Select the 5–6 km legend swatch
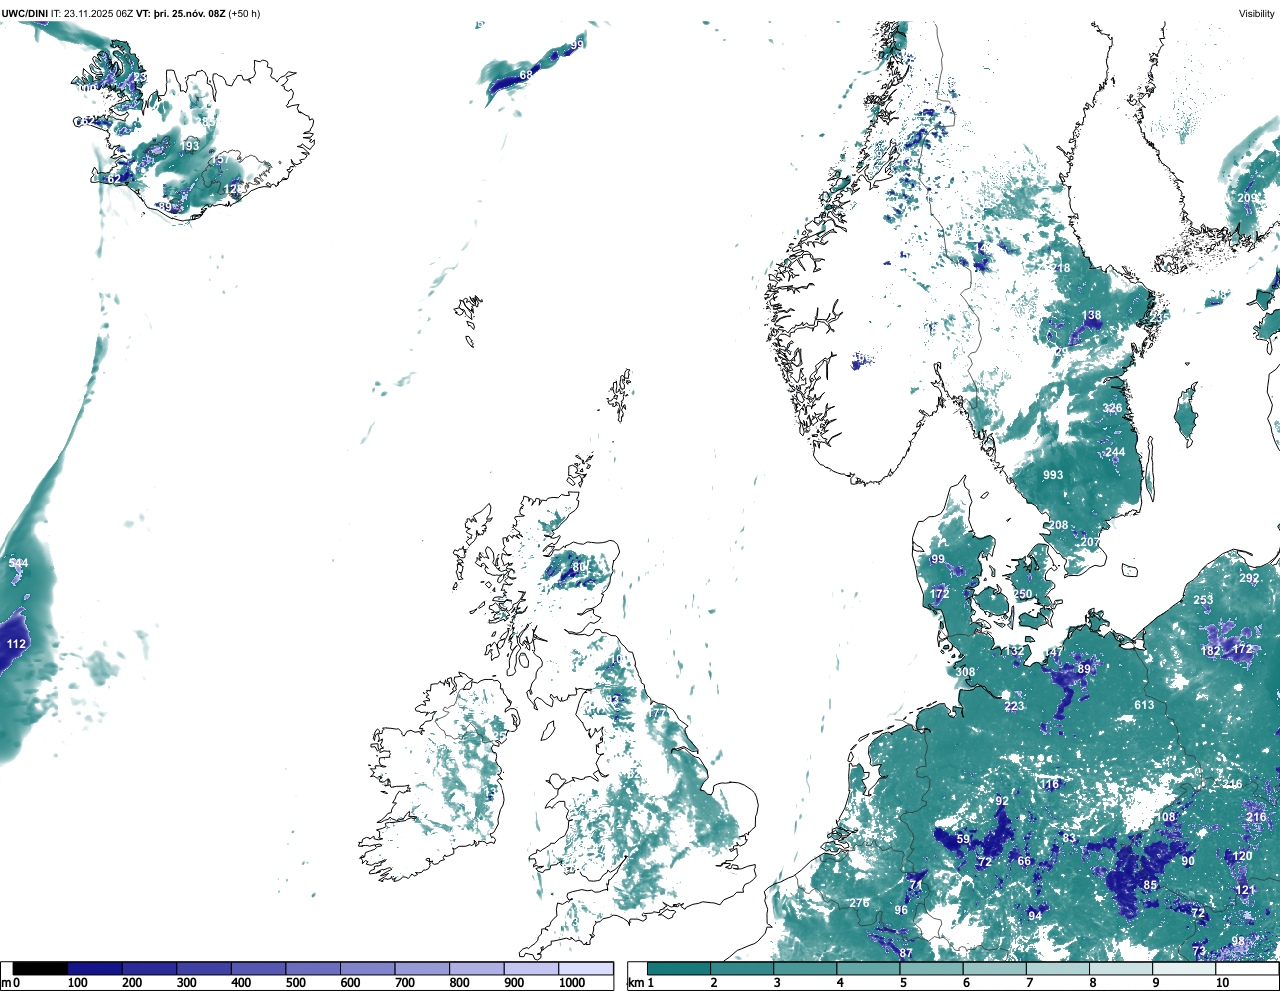Viewport: 1280px width, 991px height. click(x=931, y=968)
